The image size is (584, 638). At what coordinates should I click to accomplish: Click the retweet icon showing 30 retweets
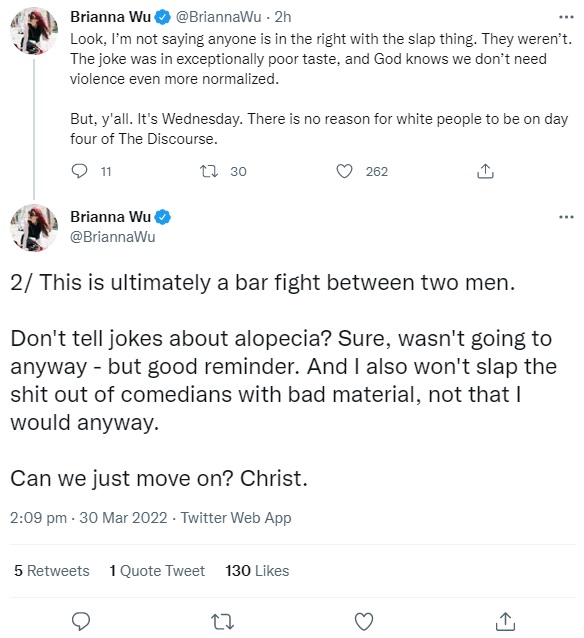[209, 171]
